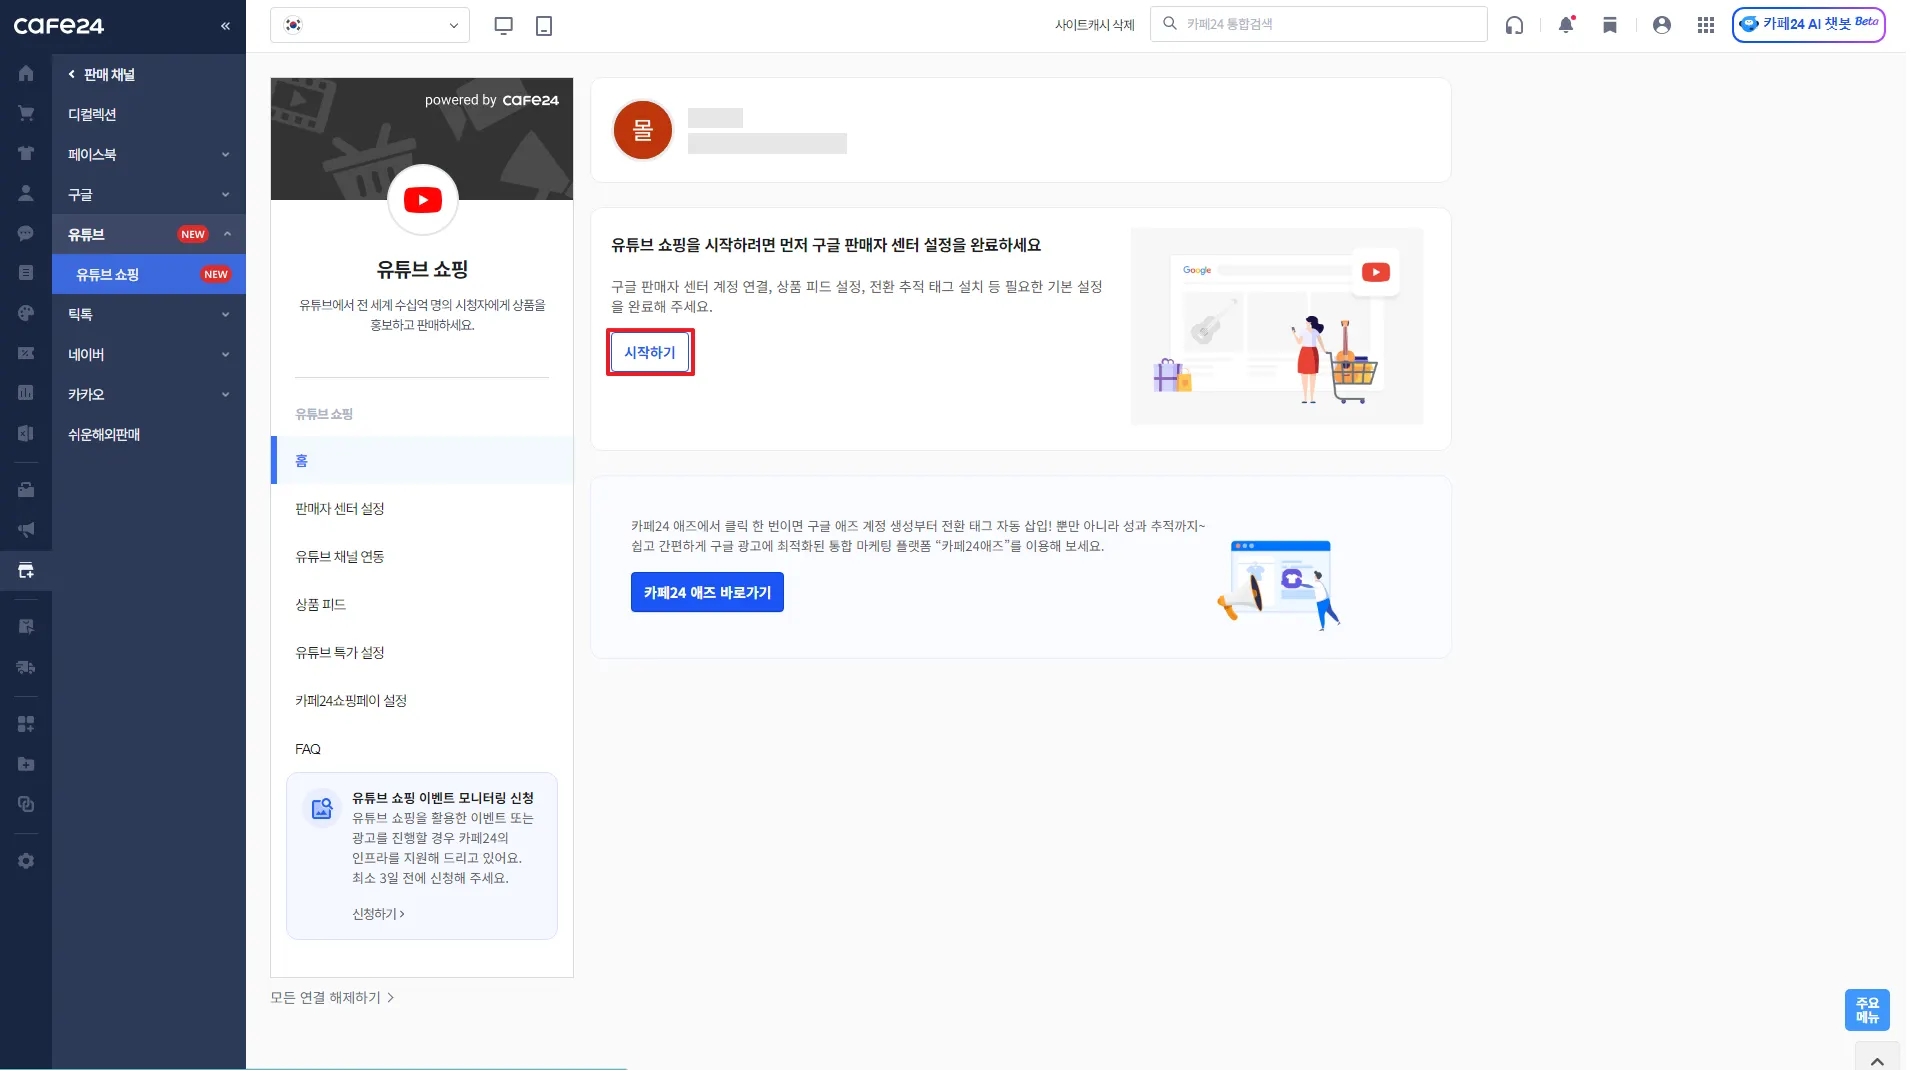Open 판매자 센터 설정 section

pos(422,508)
